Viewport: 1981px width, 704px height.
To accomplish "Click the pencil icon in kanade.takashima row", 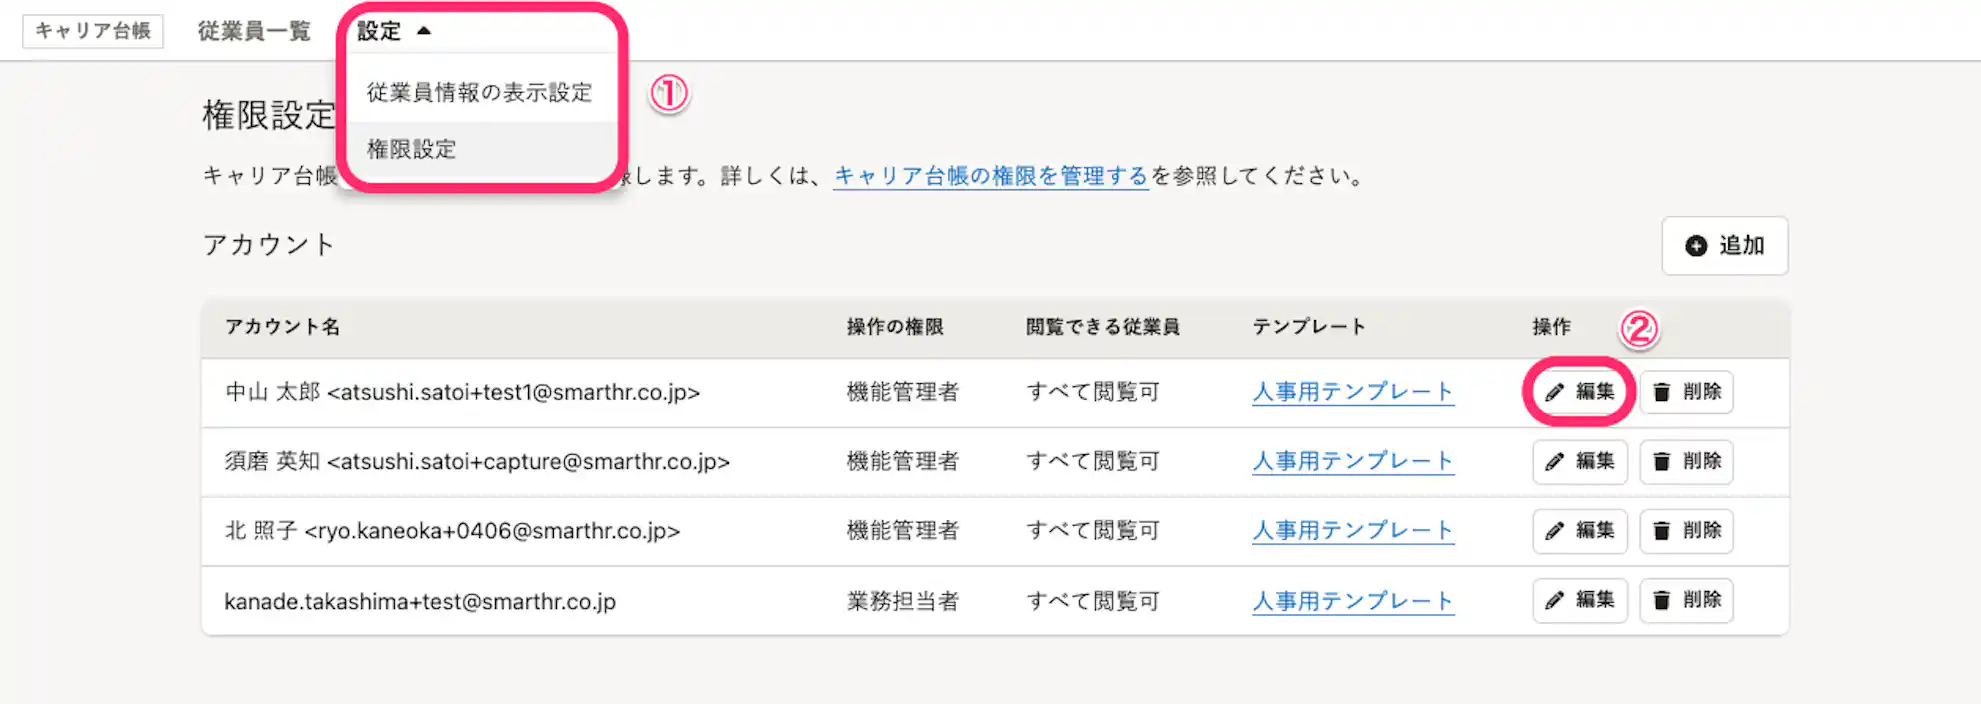I will pos(1554,600).
